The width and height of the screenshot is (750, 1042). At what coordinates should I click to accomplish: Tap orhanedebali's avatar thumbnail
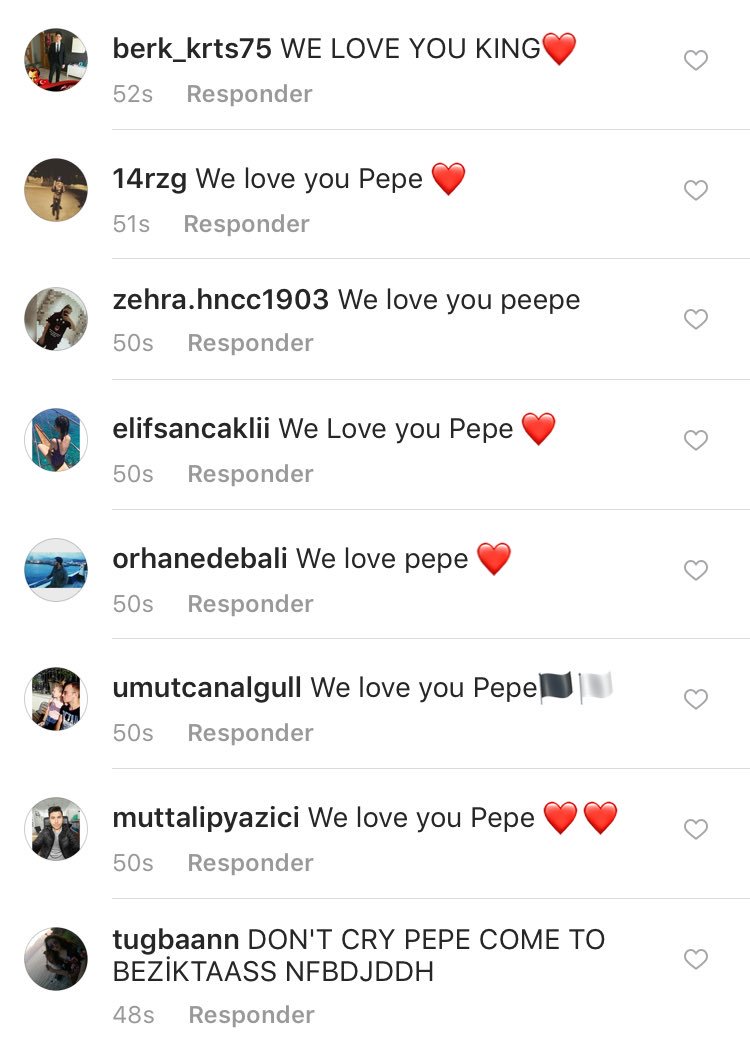56,570
